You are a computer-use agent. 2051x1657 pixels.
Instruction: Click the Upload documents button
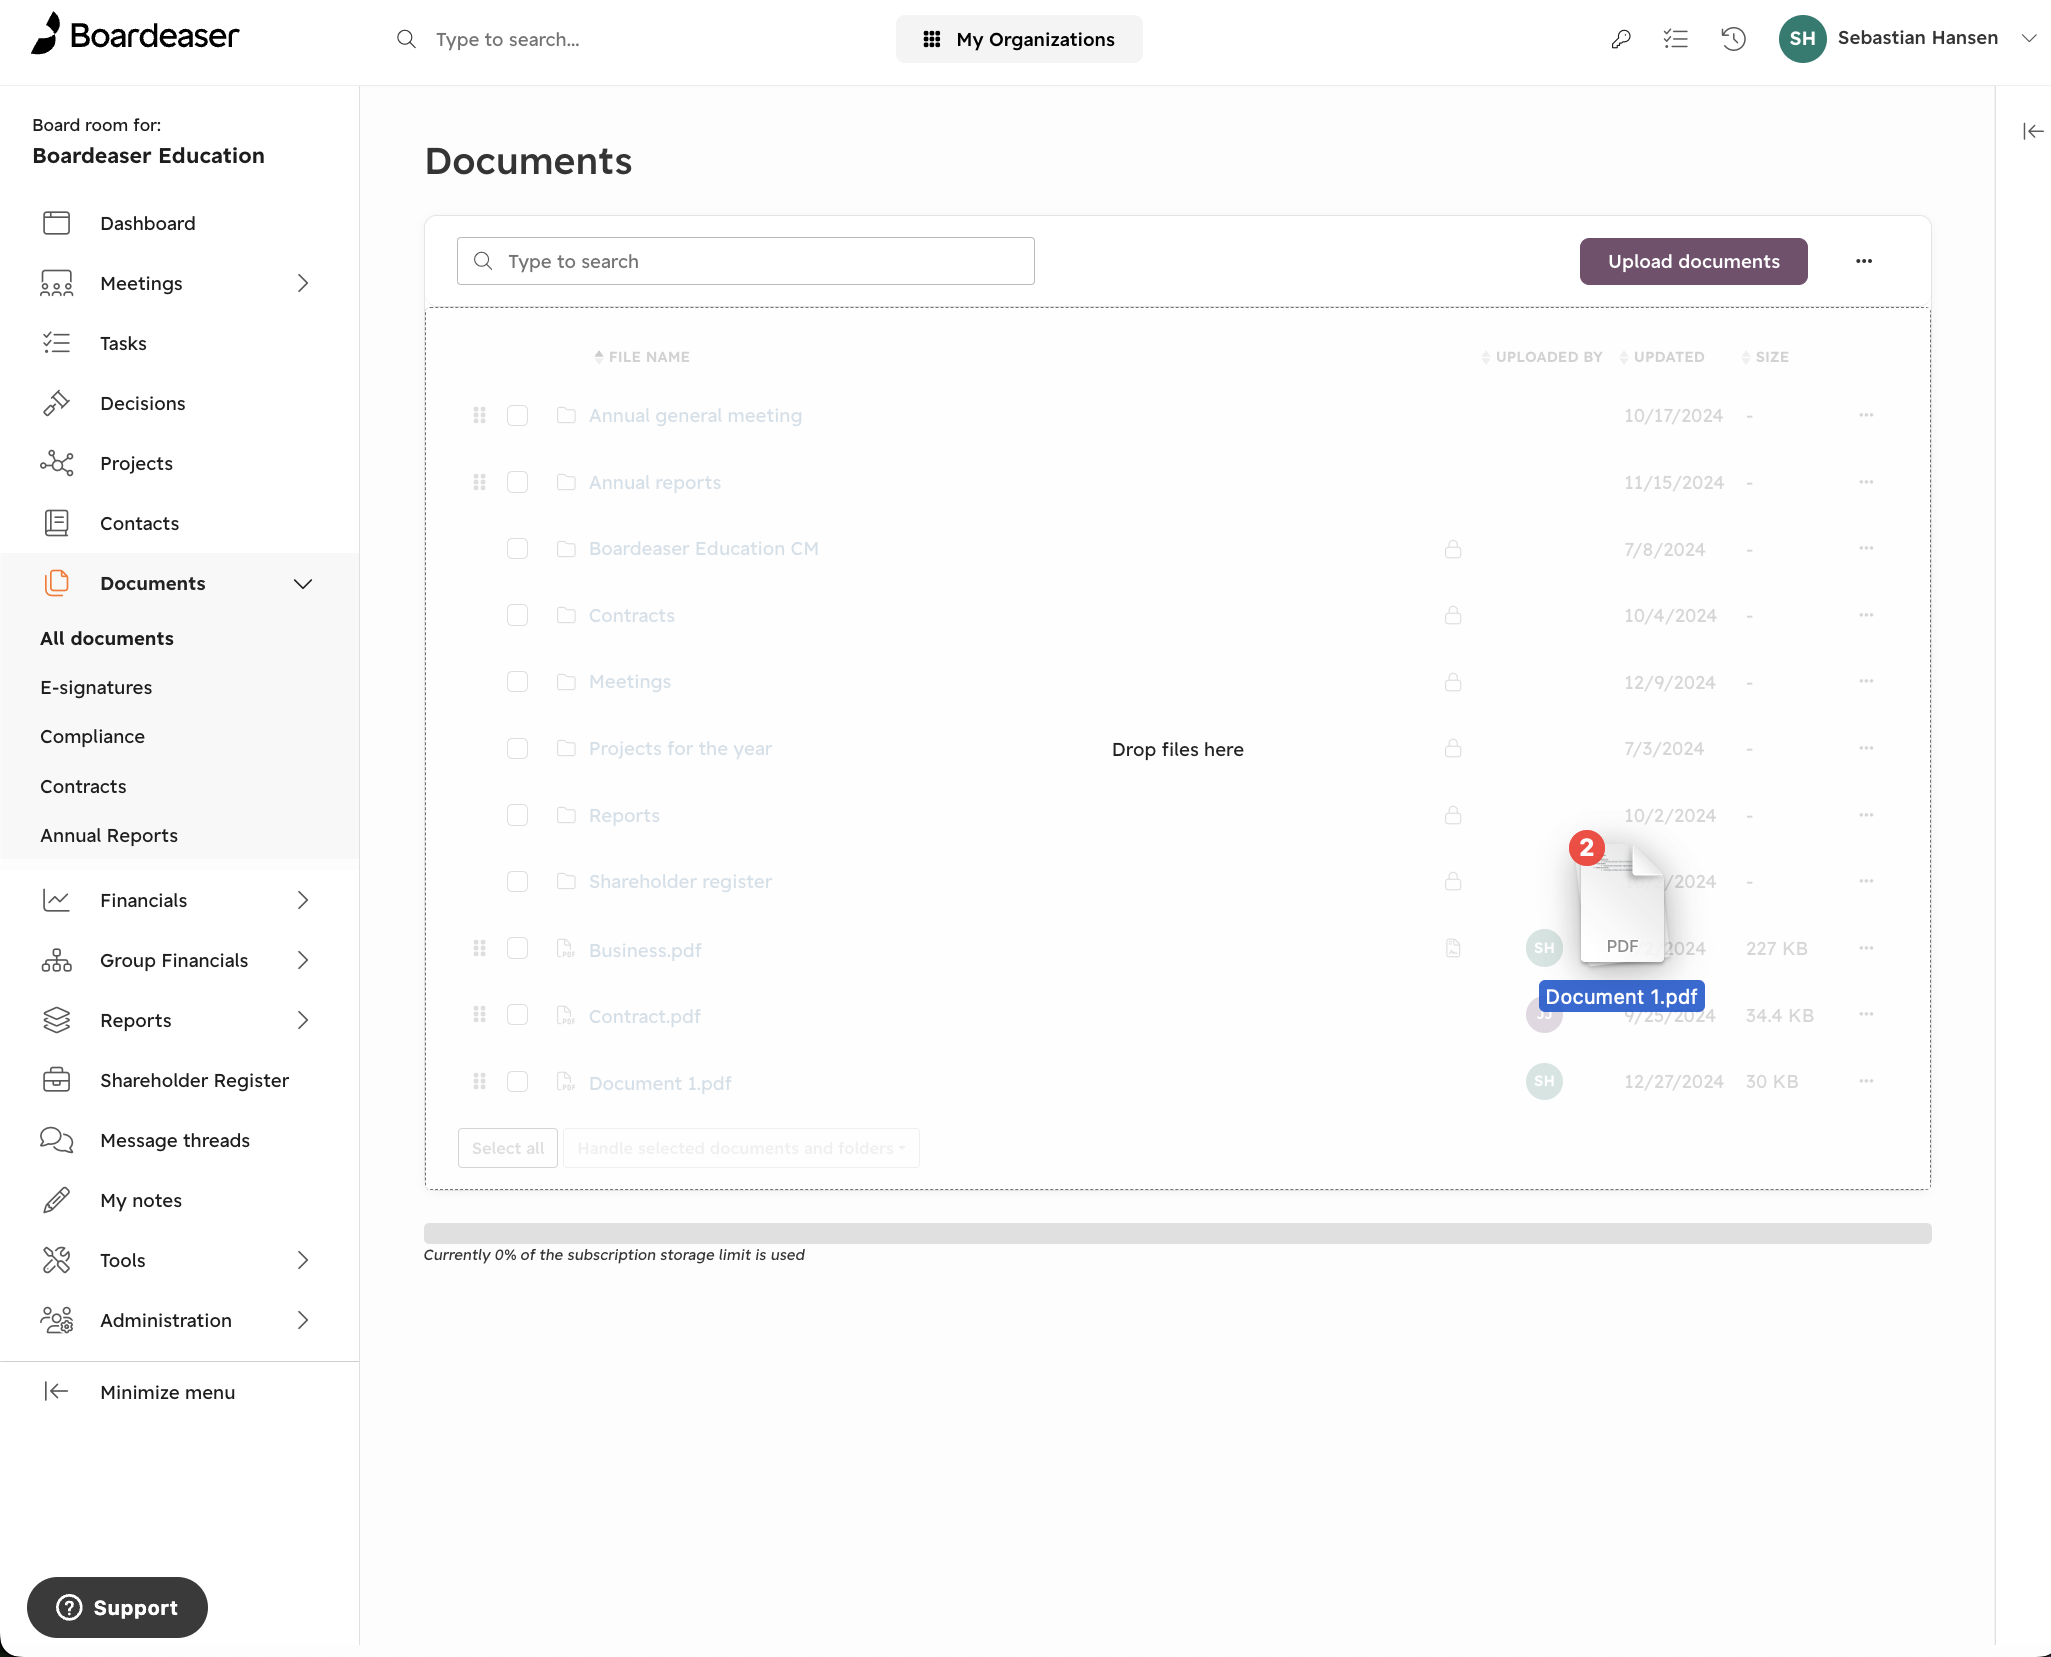point(1693,261)
